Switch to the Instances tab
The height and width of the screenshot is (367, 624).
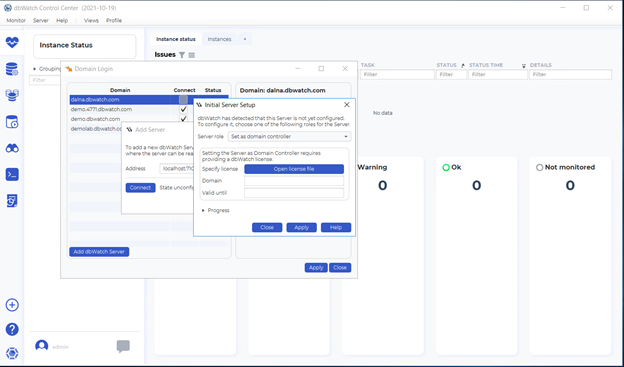(219, 39)
